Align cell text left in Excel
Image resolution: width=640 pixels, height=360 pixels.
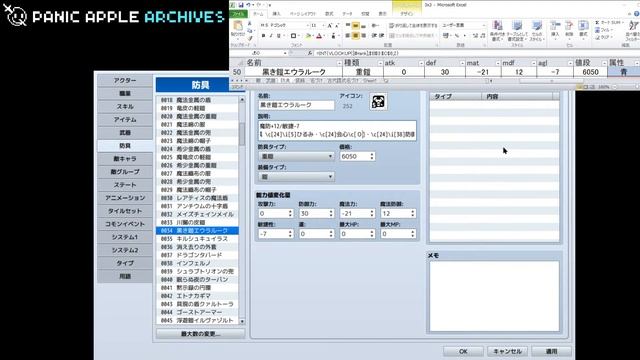click(x=348, y=36)
